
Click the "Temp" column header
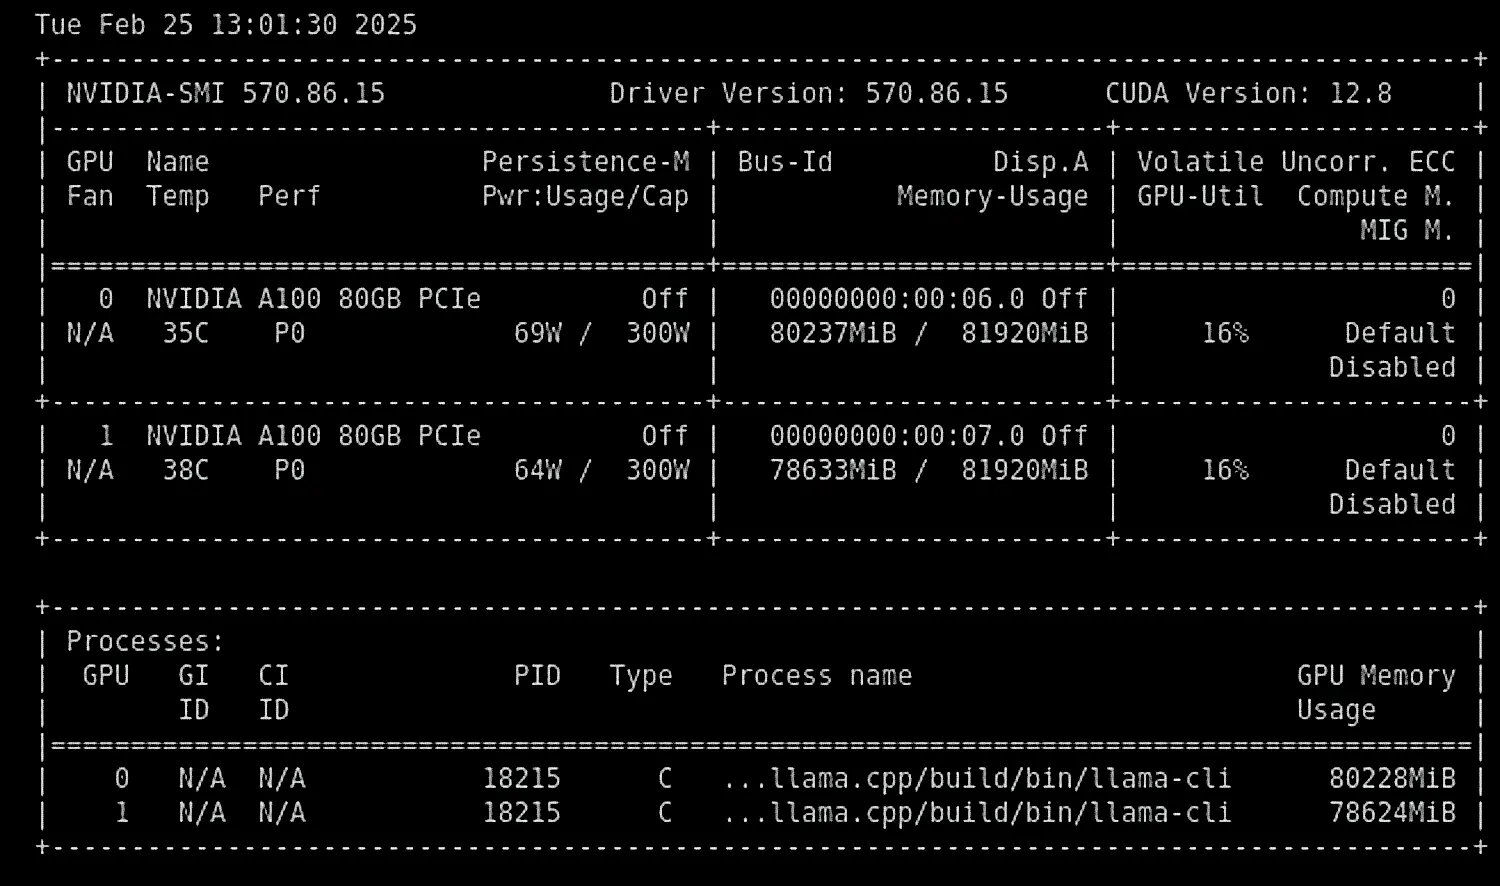click(178, 197)
